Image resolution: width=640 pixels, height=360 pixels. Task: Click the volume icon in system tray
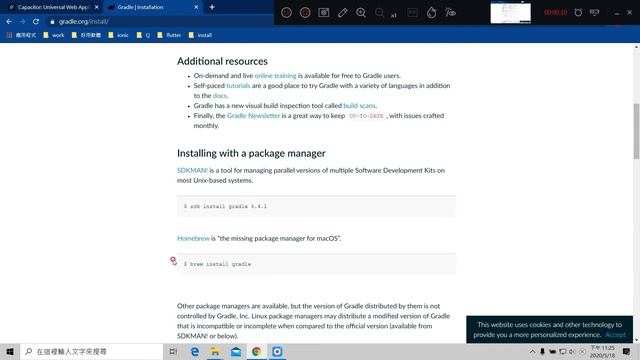pos(572,351)
